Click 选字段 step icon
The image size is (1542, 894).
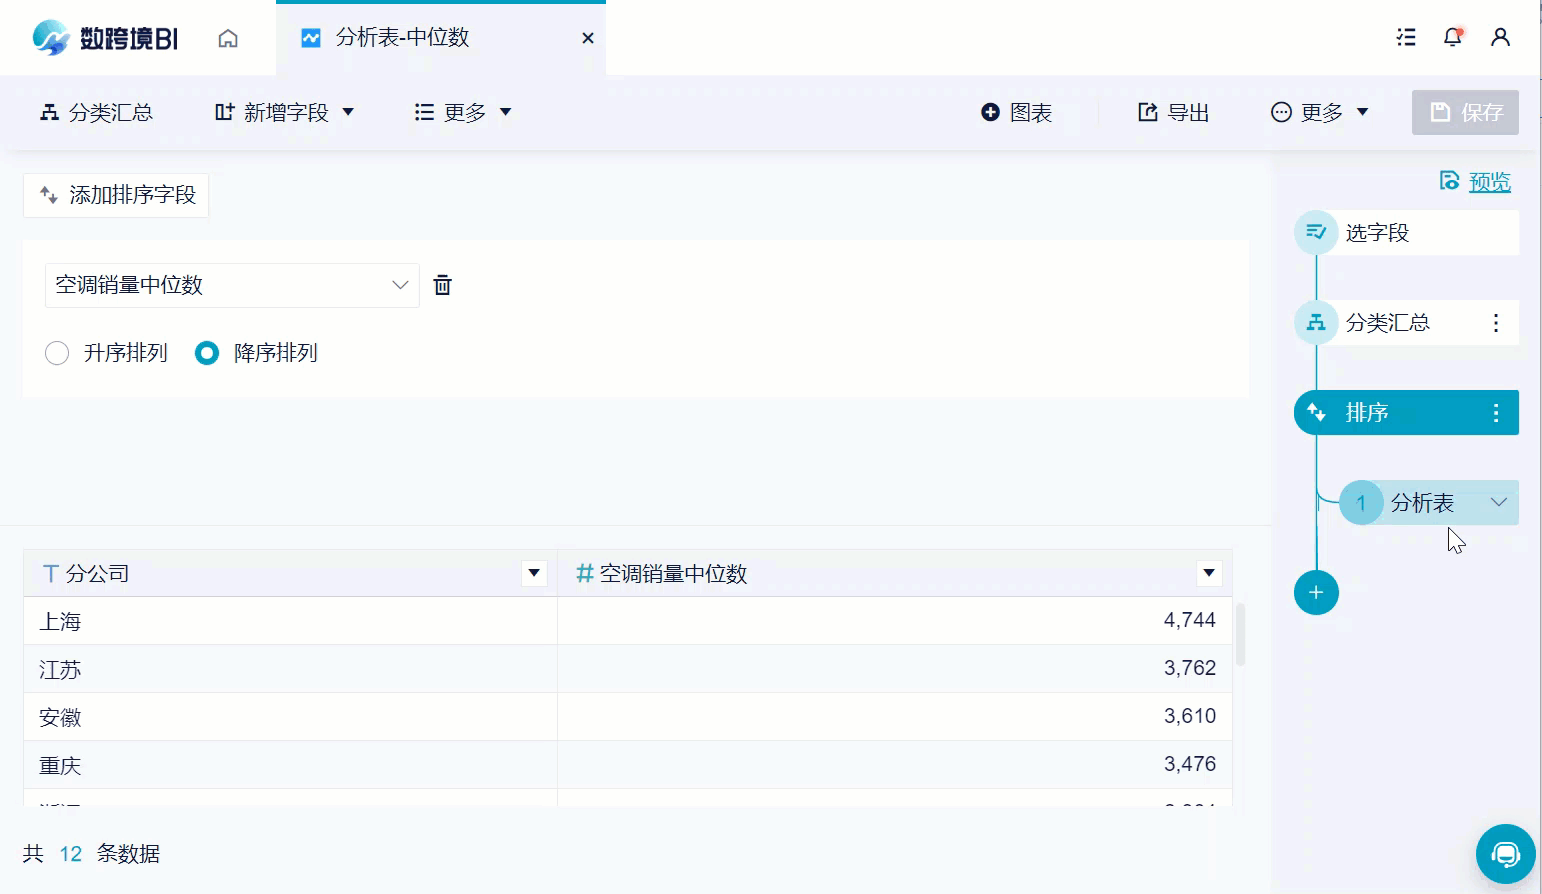point(1316,233)
